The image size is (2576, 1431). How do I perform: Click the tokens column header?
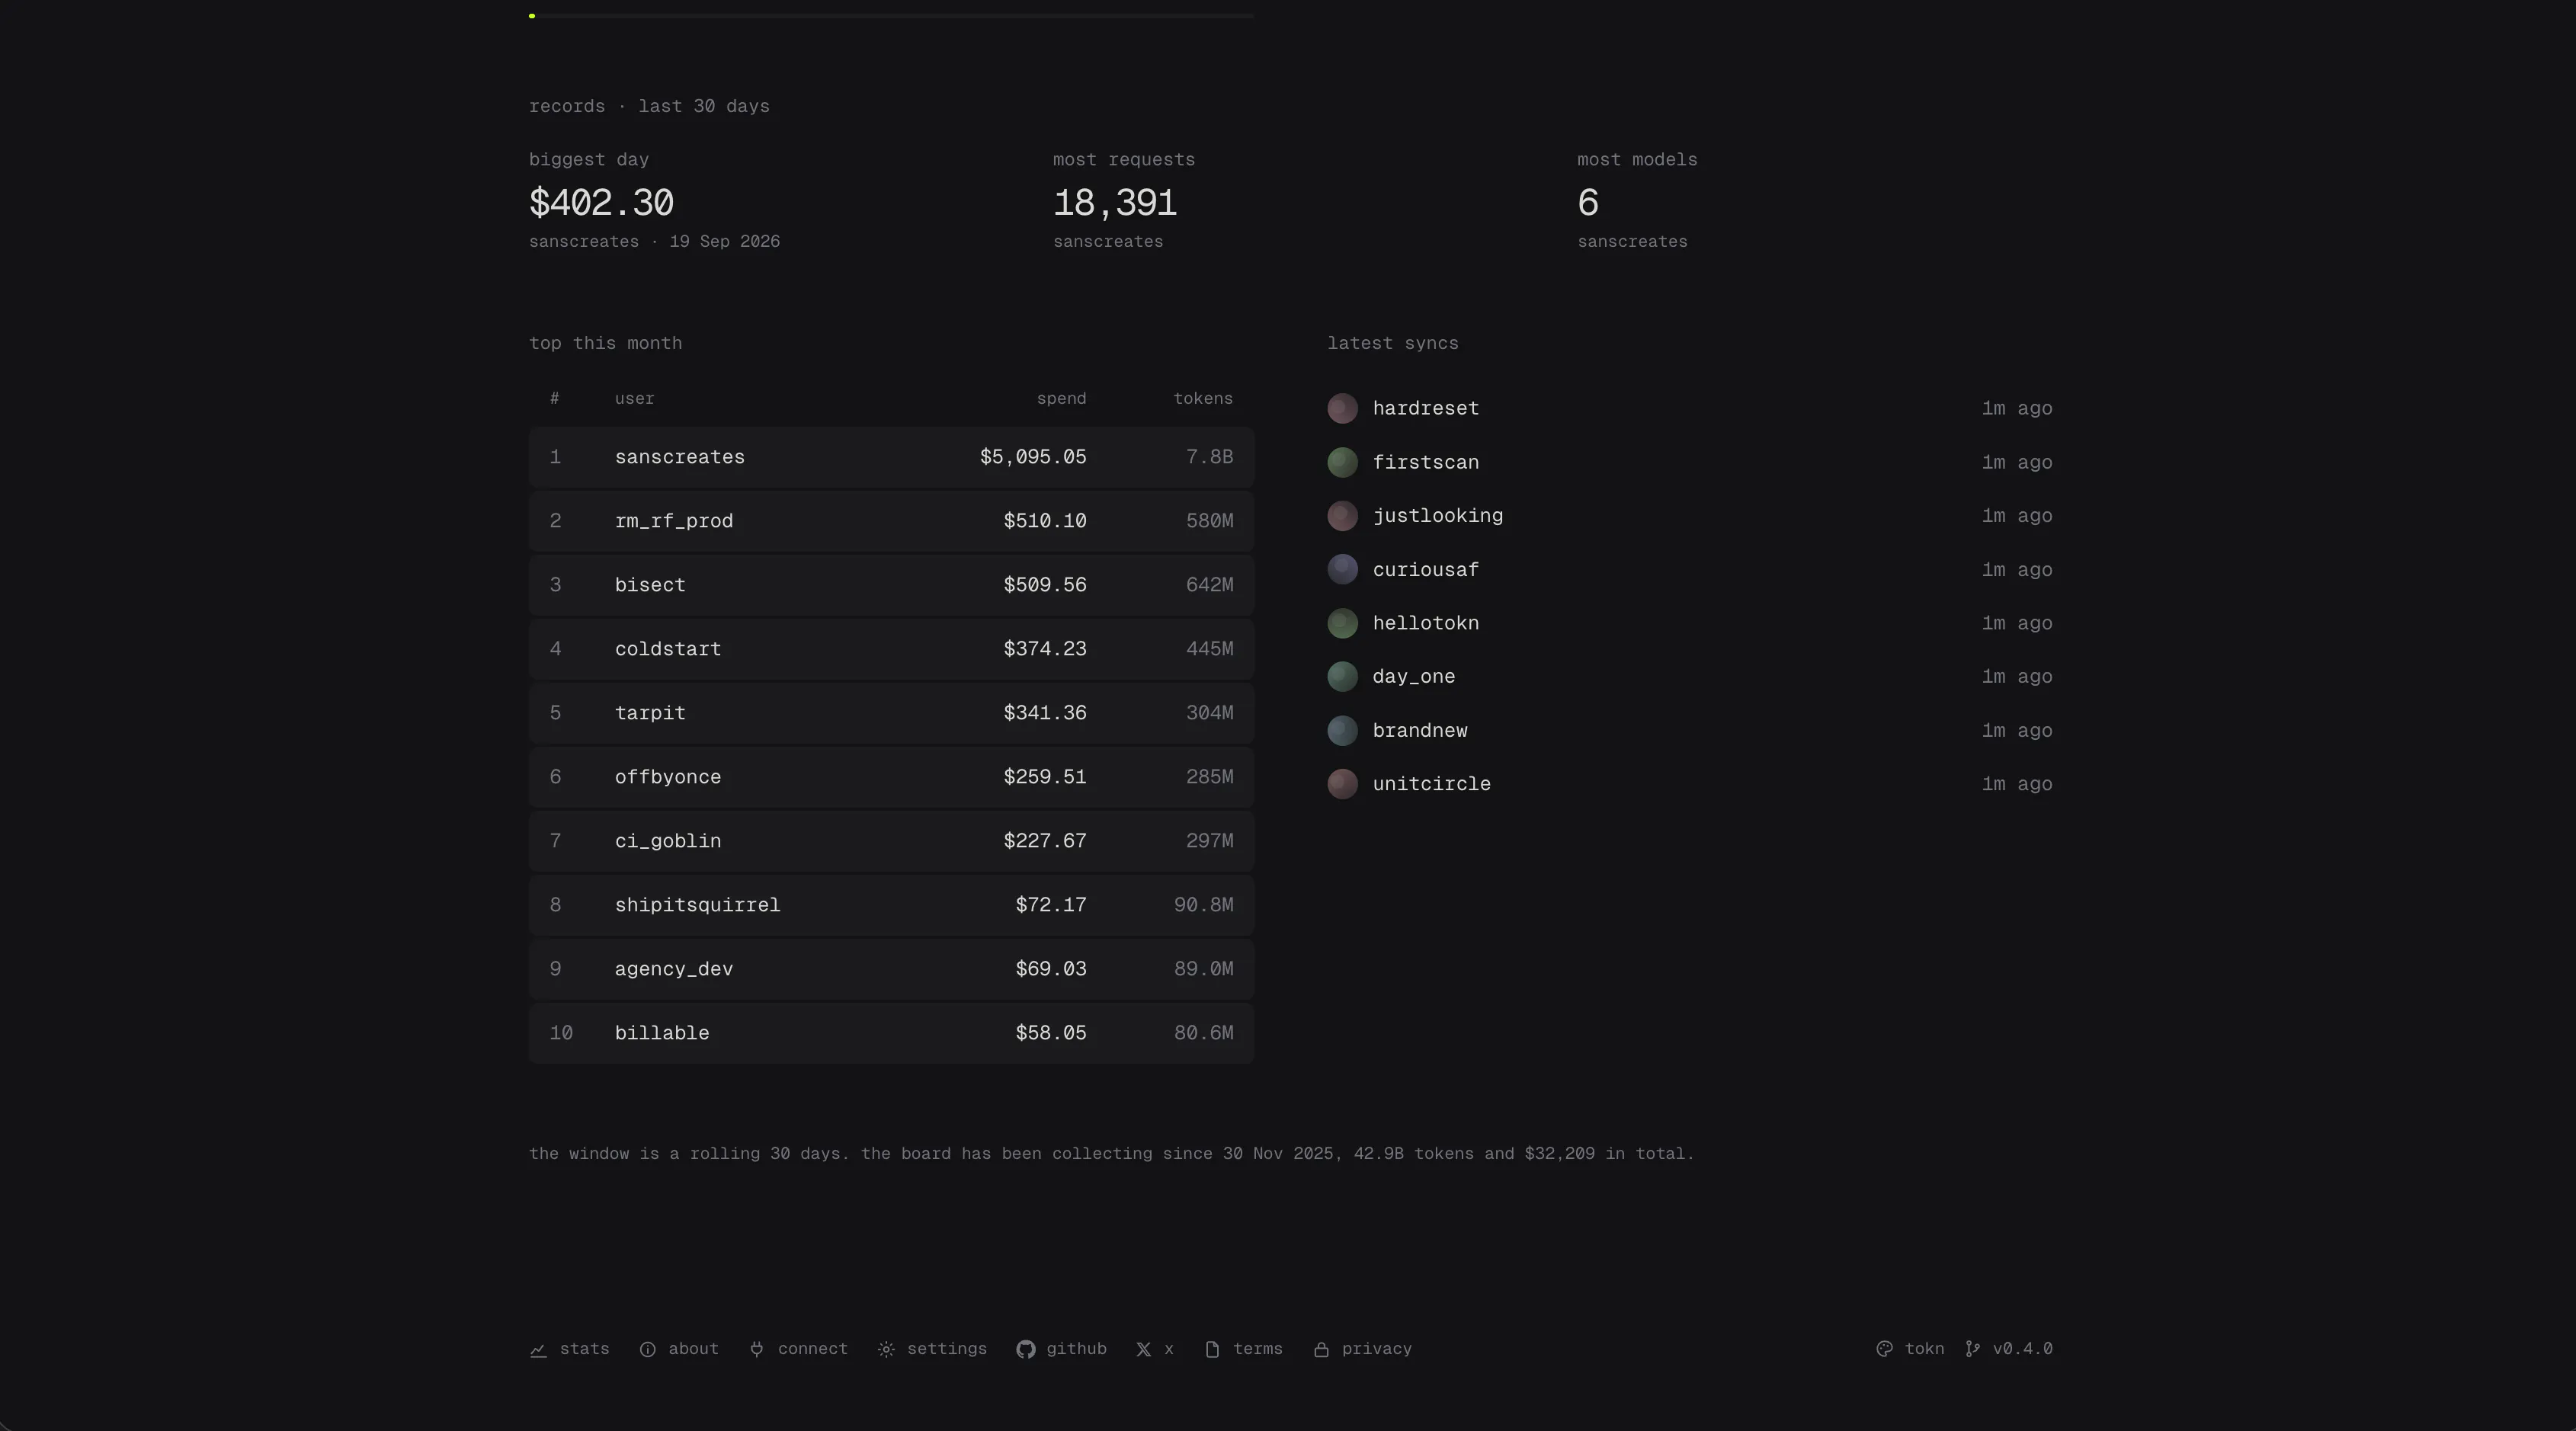click(x=1203, y=398)
